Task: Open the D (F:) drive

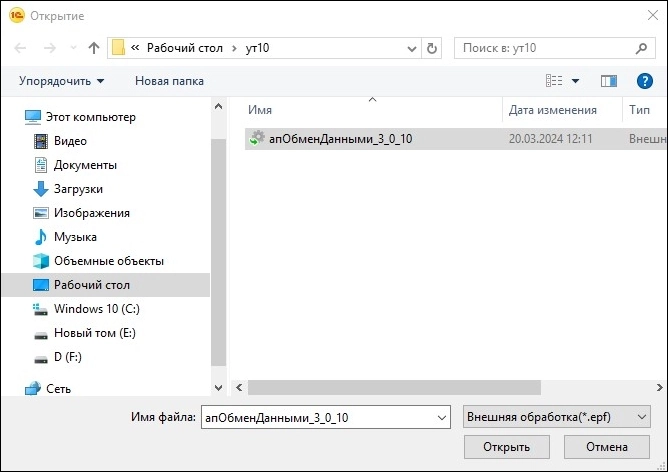Action: coord(68,357)
